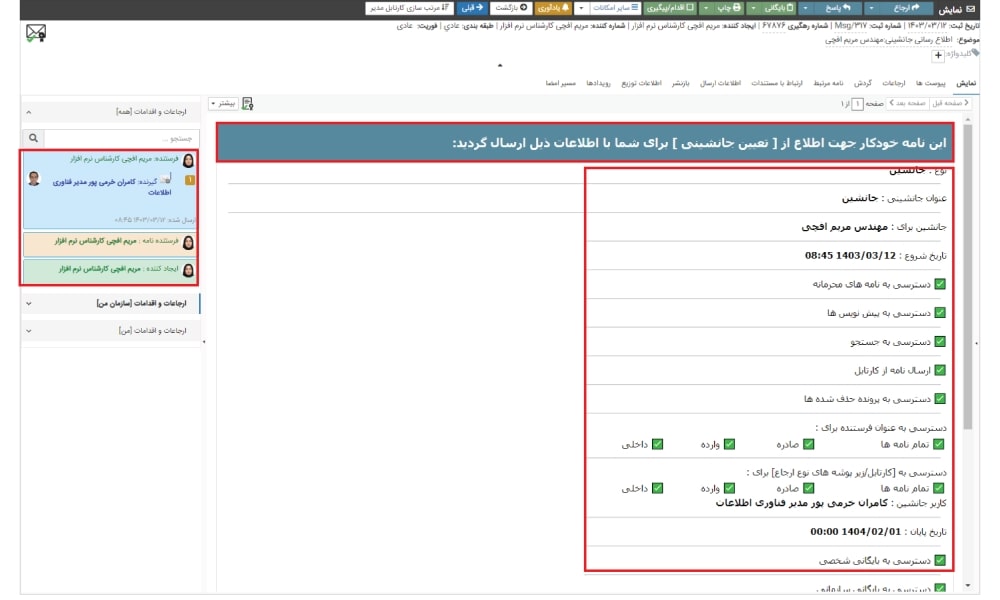The width and height of the screenshot is (1000, 600).
Task: Click the plus icon next to کلیدواژه
Action: point(937,55)
